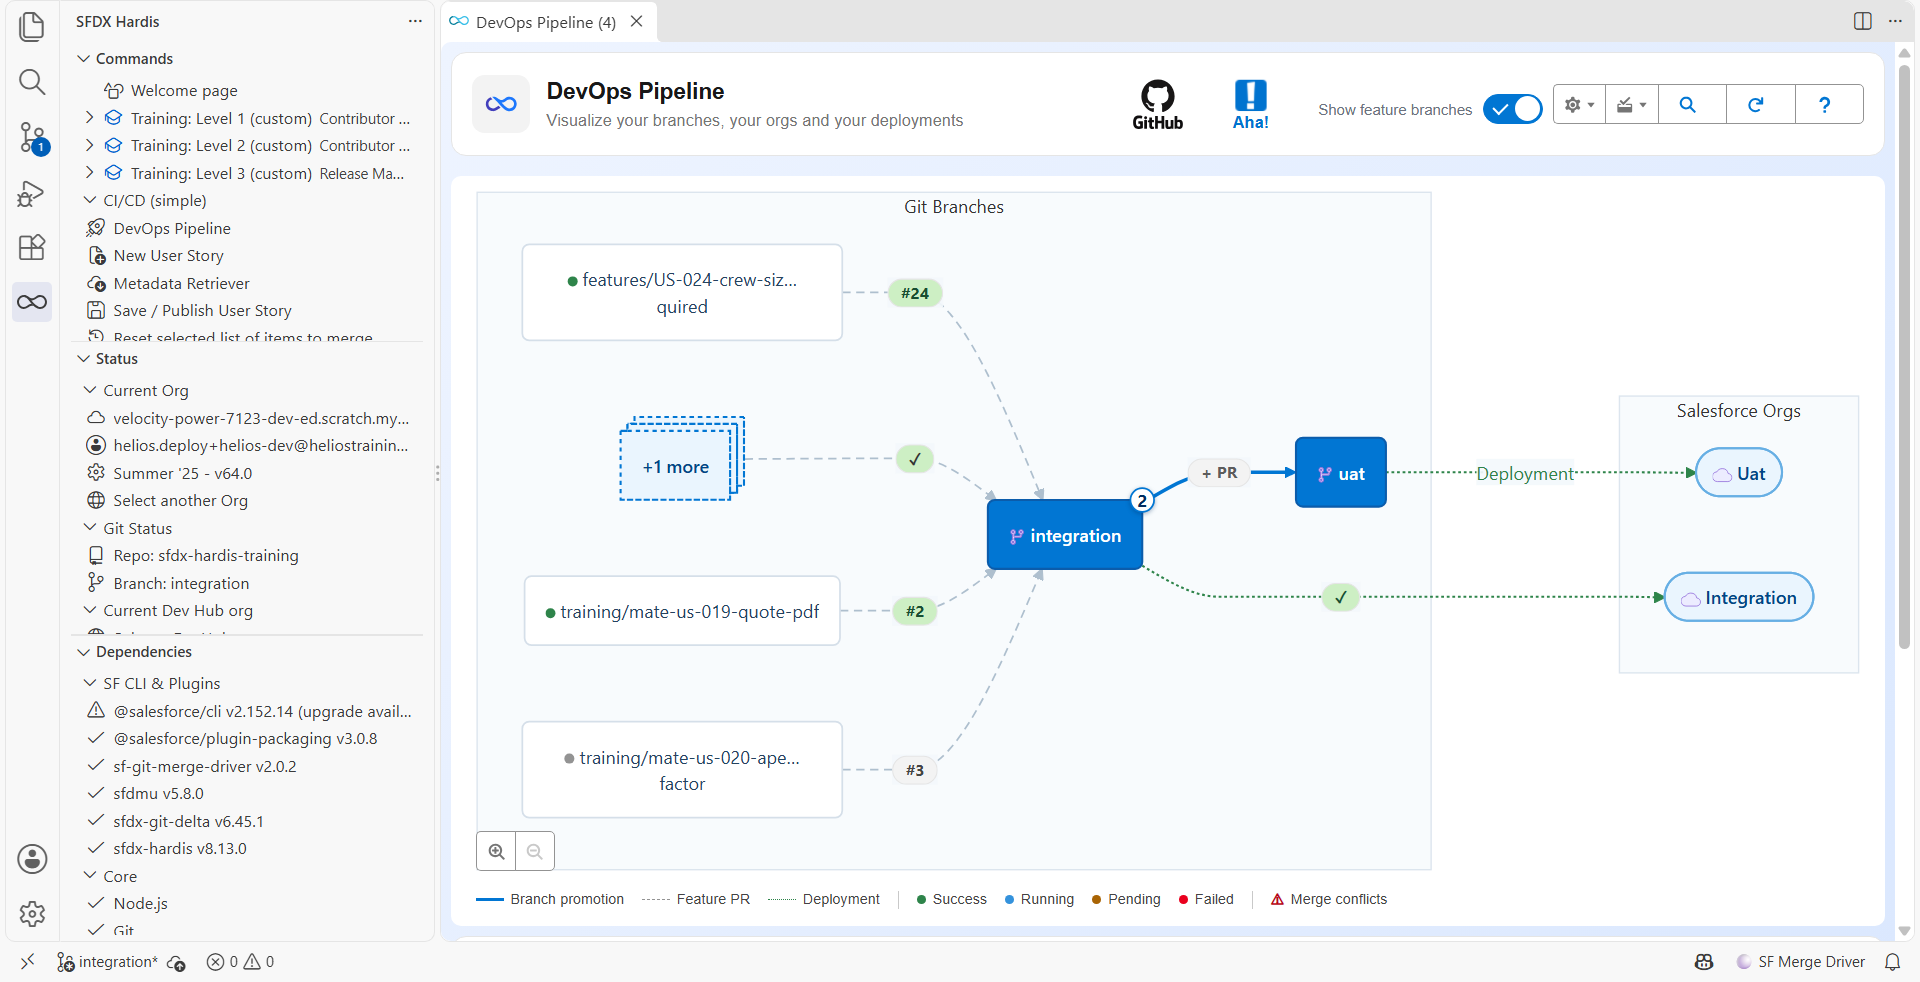Open New User Story command
This screenshot has height=982, width=1920.
pyautogui.click(x=168, y=256)
